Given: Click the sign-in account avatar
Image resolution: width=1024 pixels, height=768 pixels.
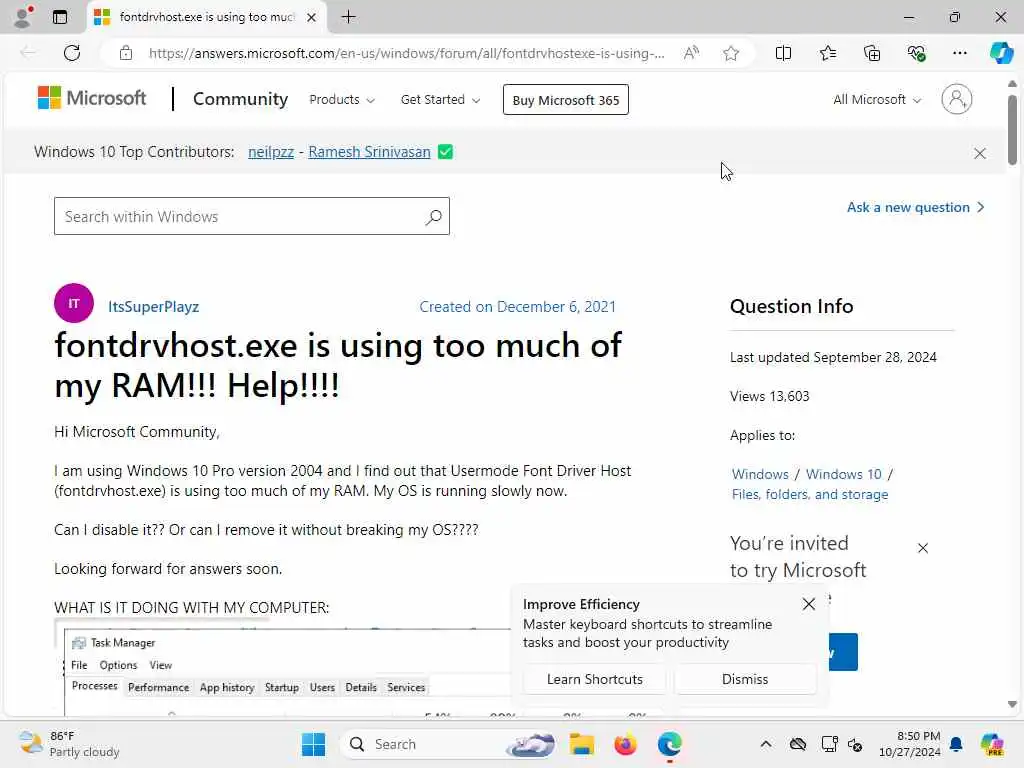Looking at the screenshot, I should click(956, 99).
